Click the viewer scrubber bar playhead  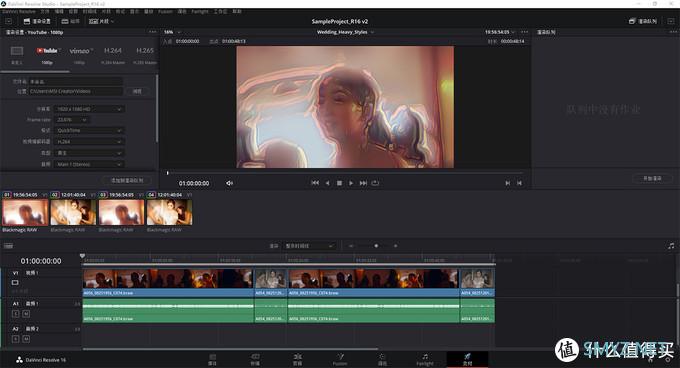tap(167, 173)
